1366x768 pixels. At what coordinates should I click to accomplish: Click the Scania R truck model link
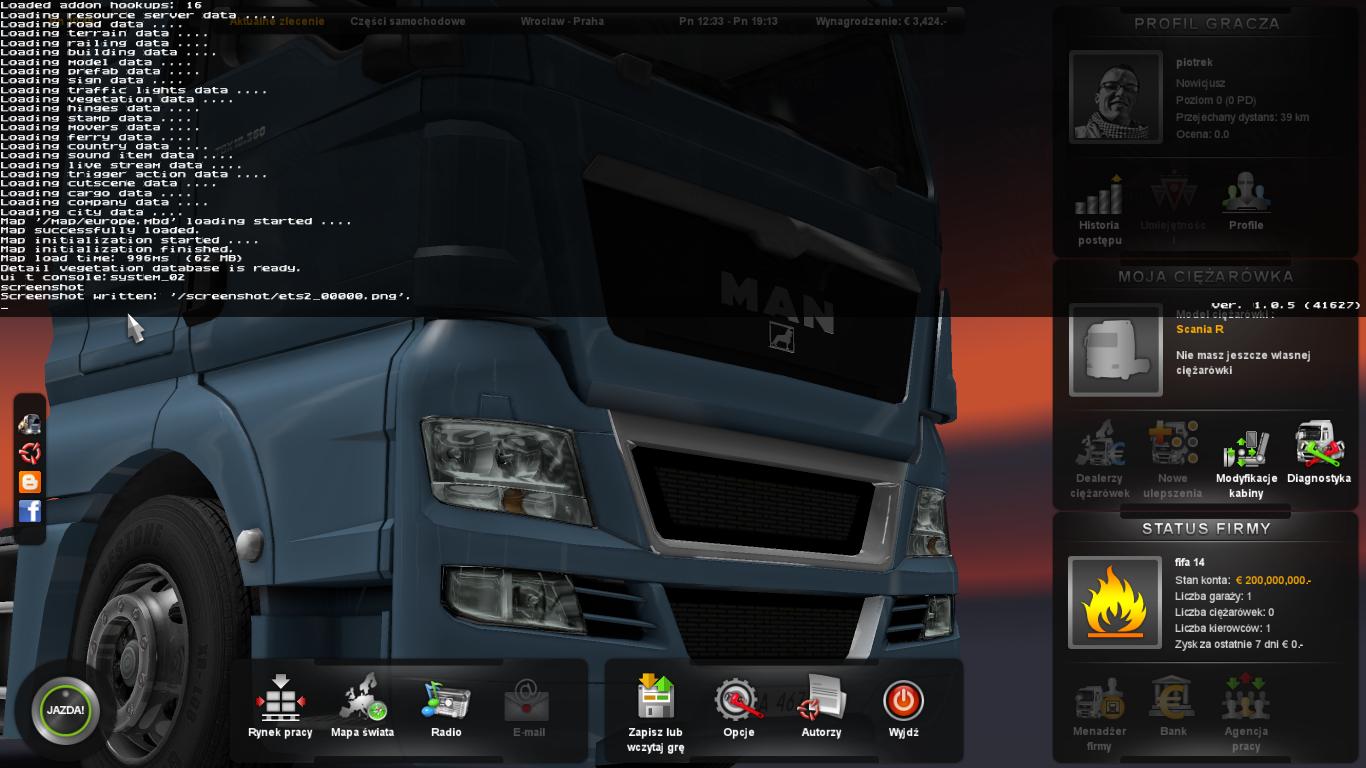point(1199,329)
